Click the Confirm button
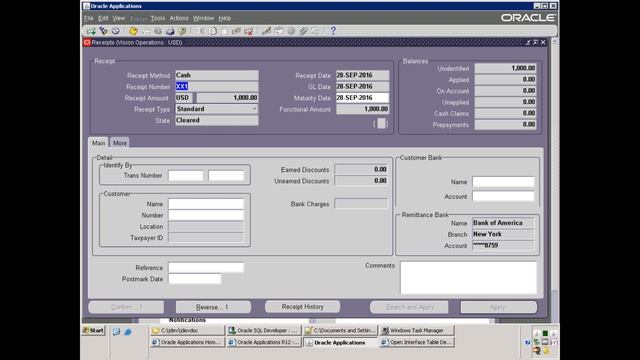640x360 pixels. (x=126, y=307)
